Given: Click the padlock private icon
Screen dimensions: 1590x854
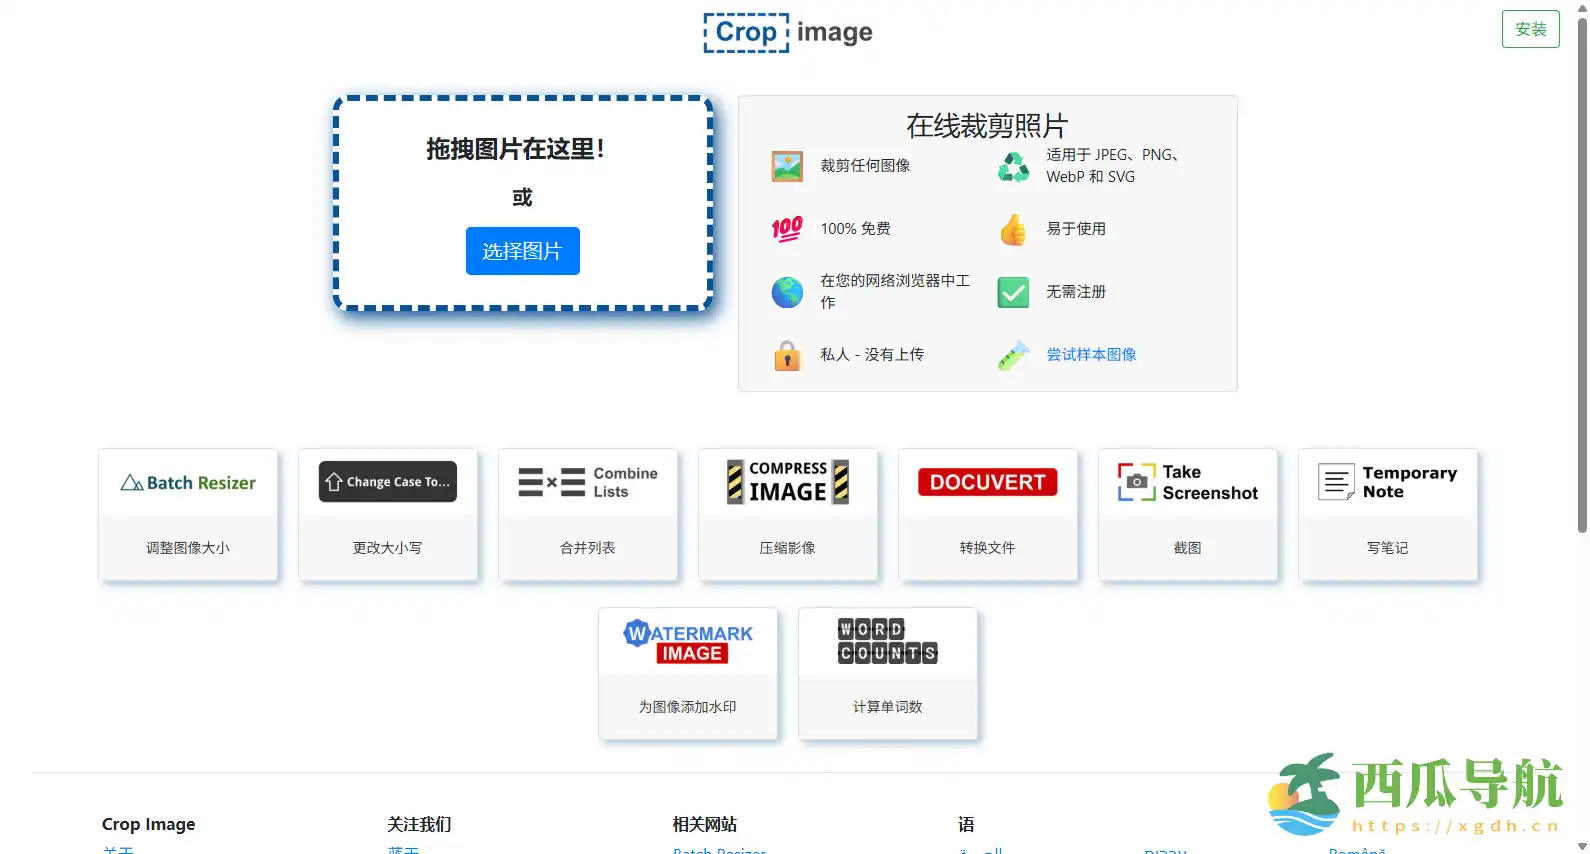Looking at the screenshot, I should tap(787, 355).
